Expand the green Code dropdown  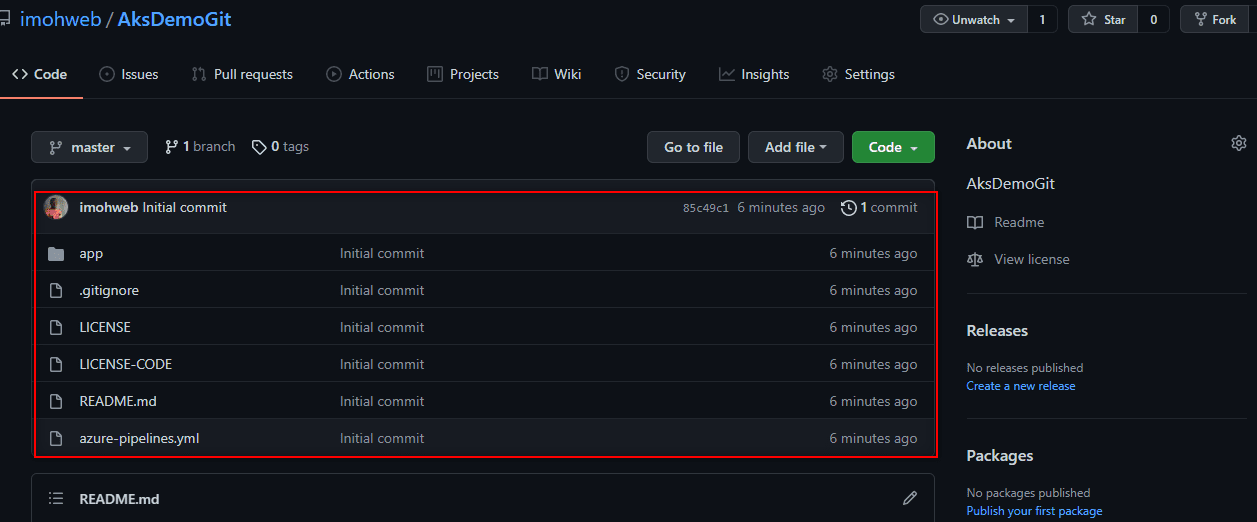(893, 147)
